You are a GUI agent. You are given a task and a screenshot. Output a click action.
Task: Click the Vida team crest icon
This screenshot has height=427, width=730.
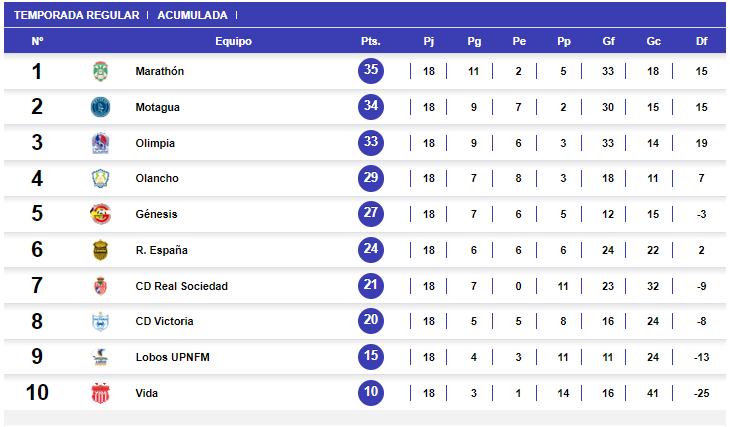(99, 393)
